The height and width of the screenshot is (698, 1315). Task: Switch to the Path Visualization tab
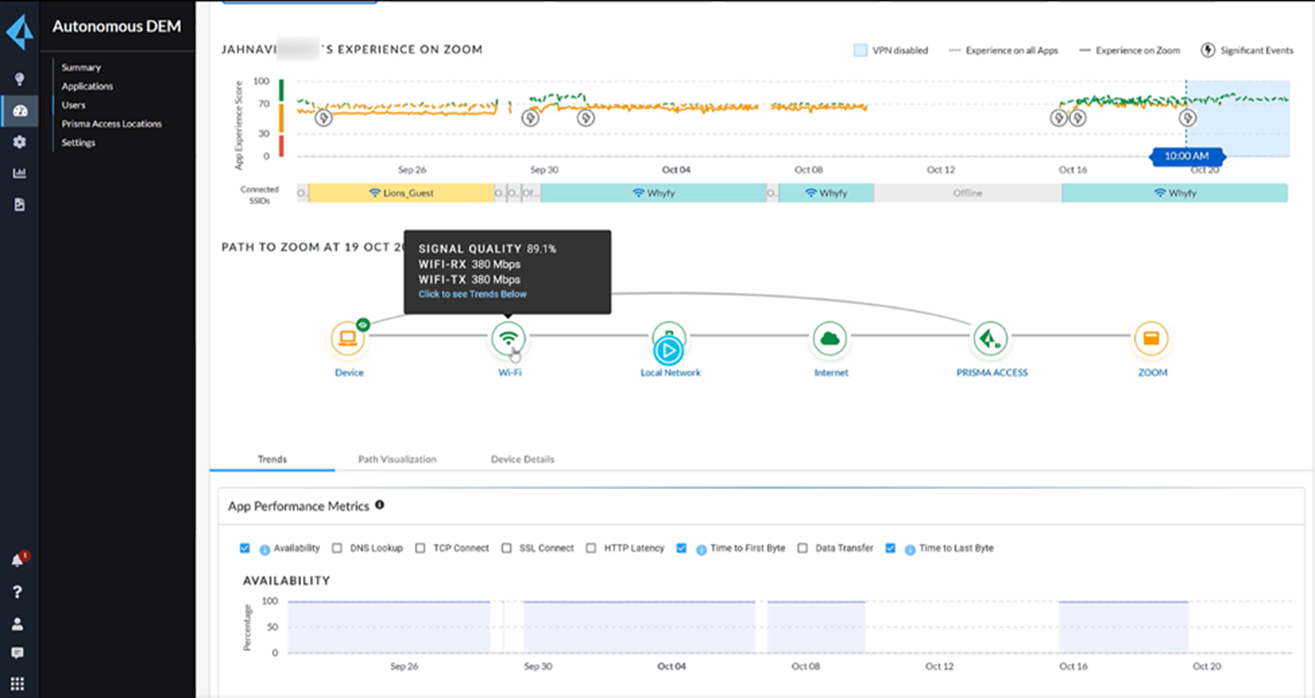click(397, 459)
